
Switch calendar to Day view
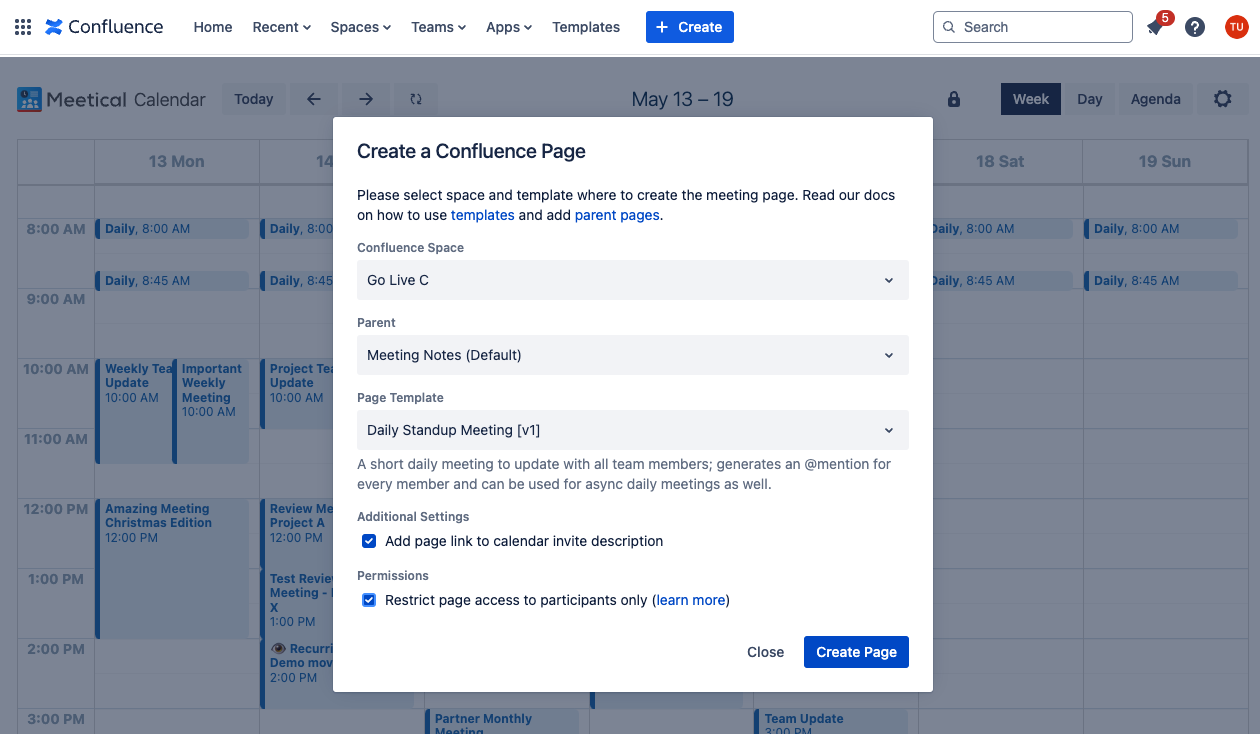(1089, 99)
